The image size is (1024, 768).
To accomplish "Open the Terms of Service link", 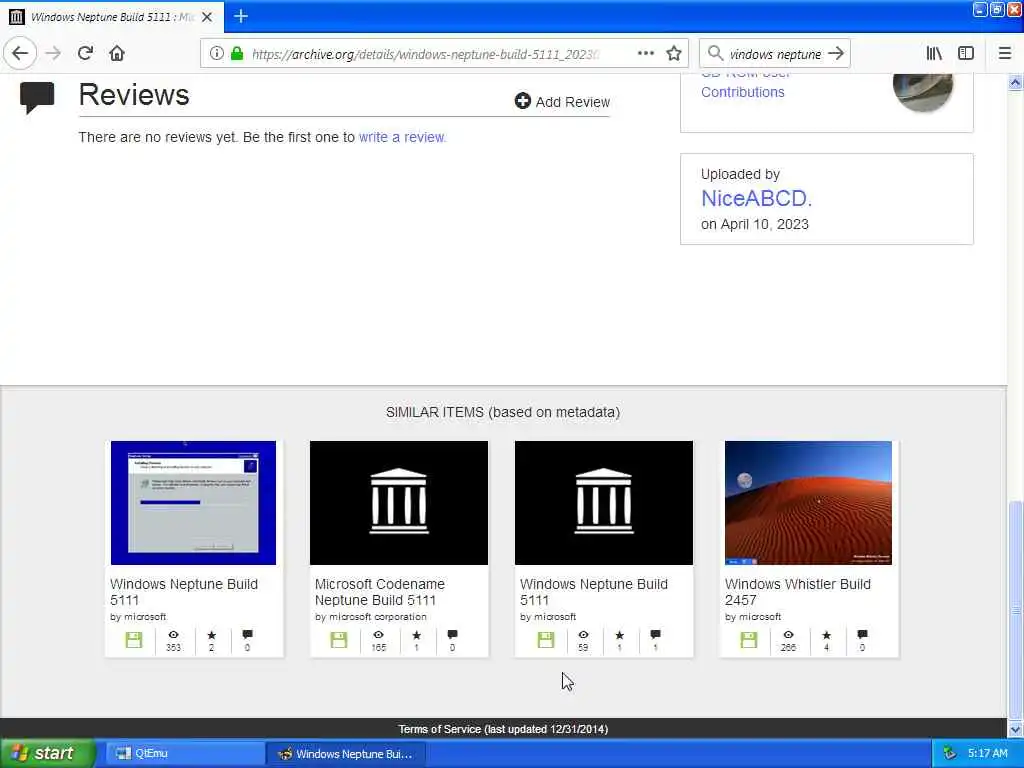I will (x=503, y=729).
